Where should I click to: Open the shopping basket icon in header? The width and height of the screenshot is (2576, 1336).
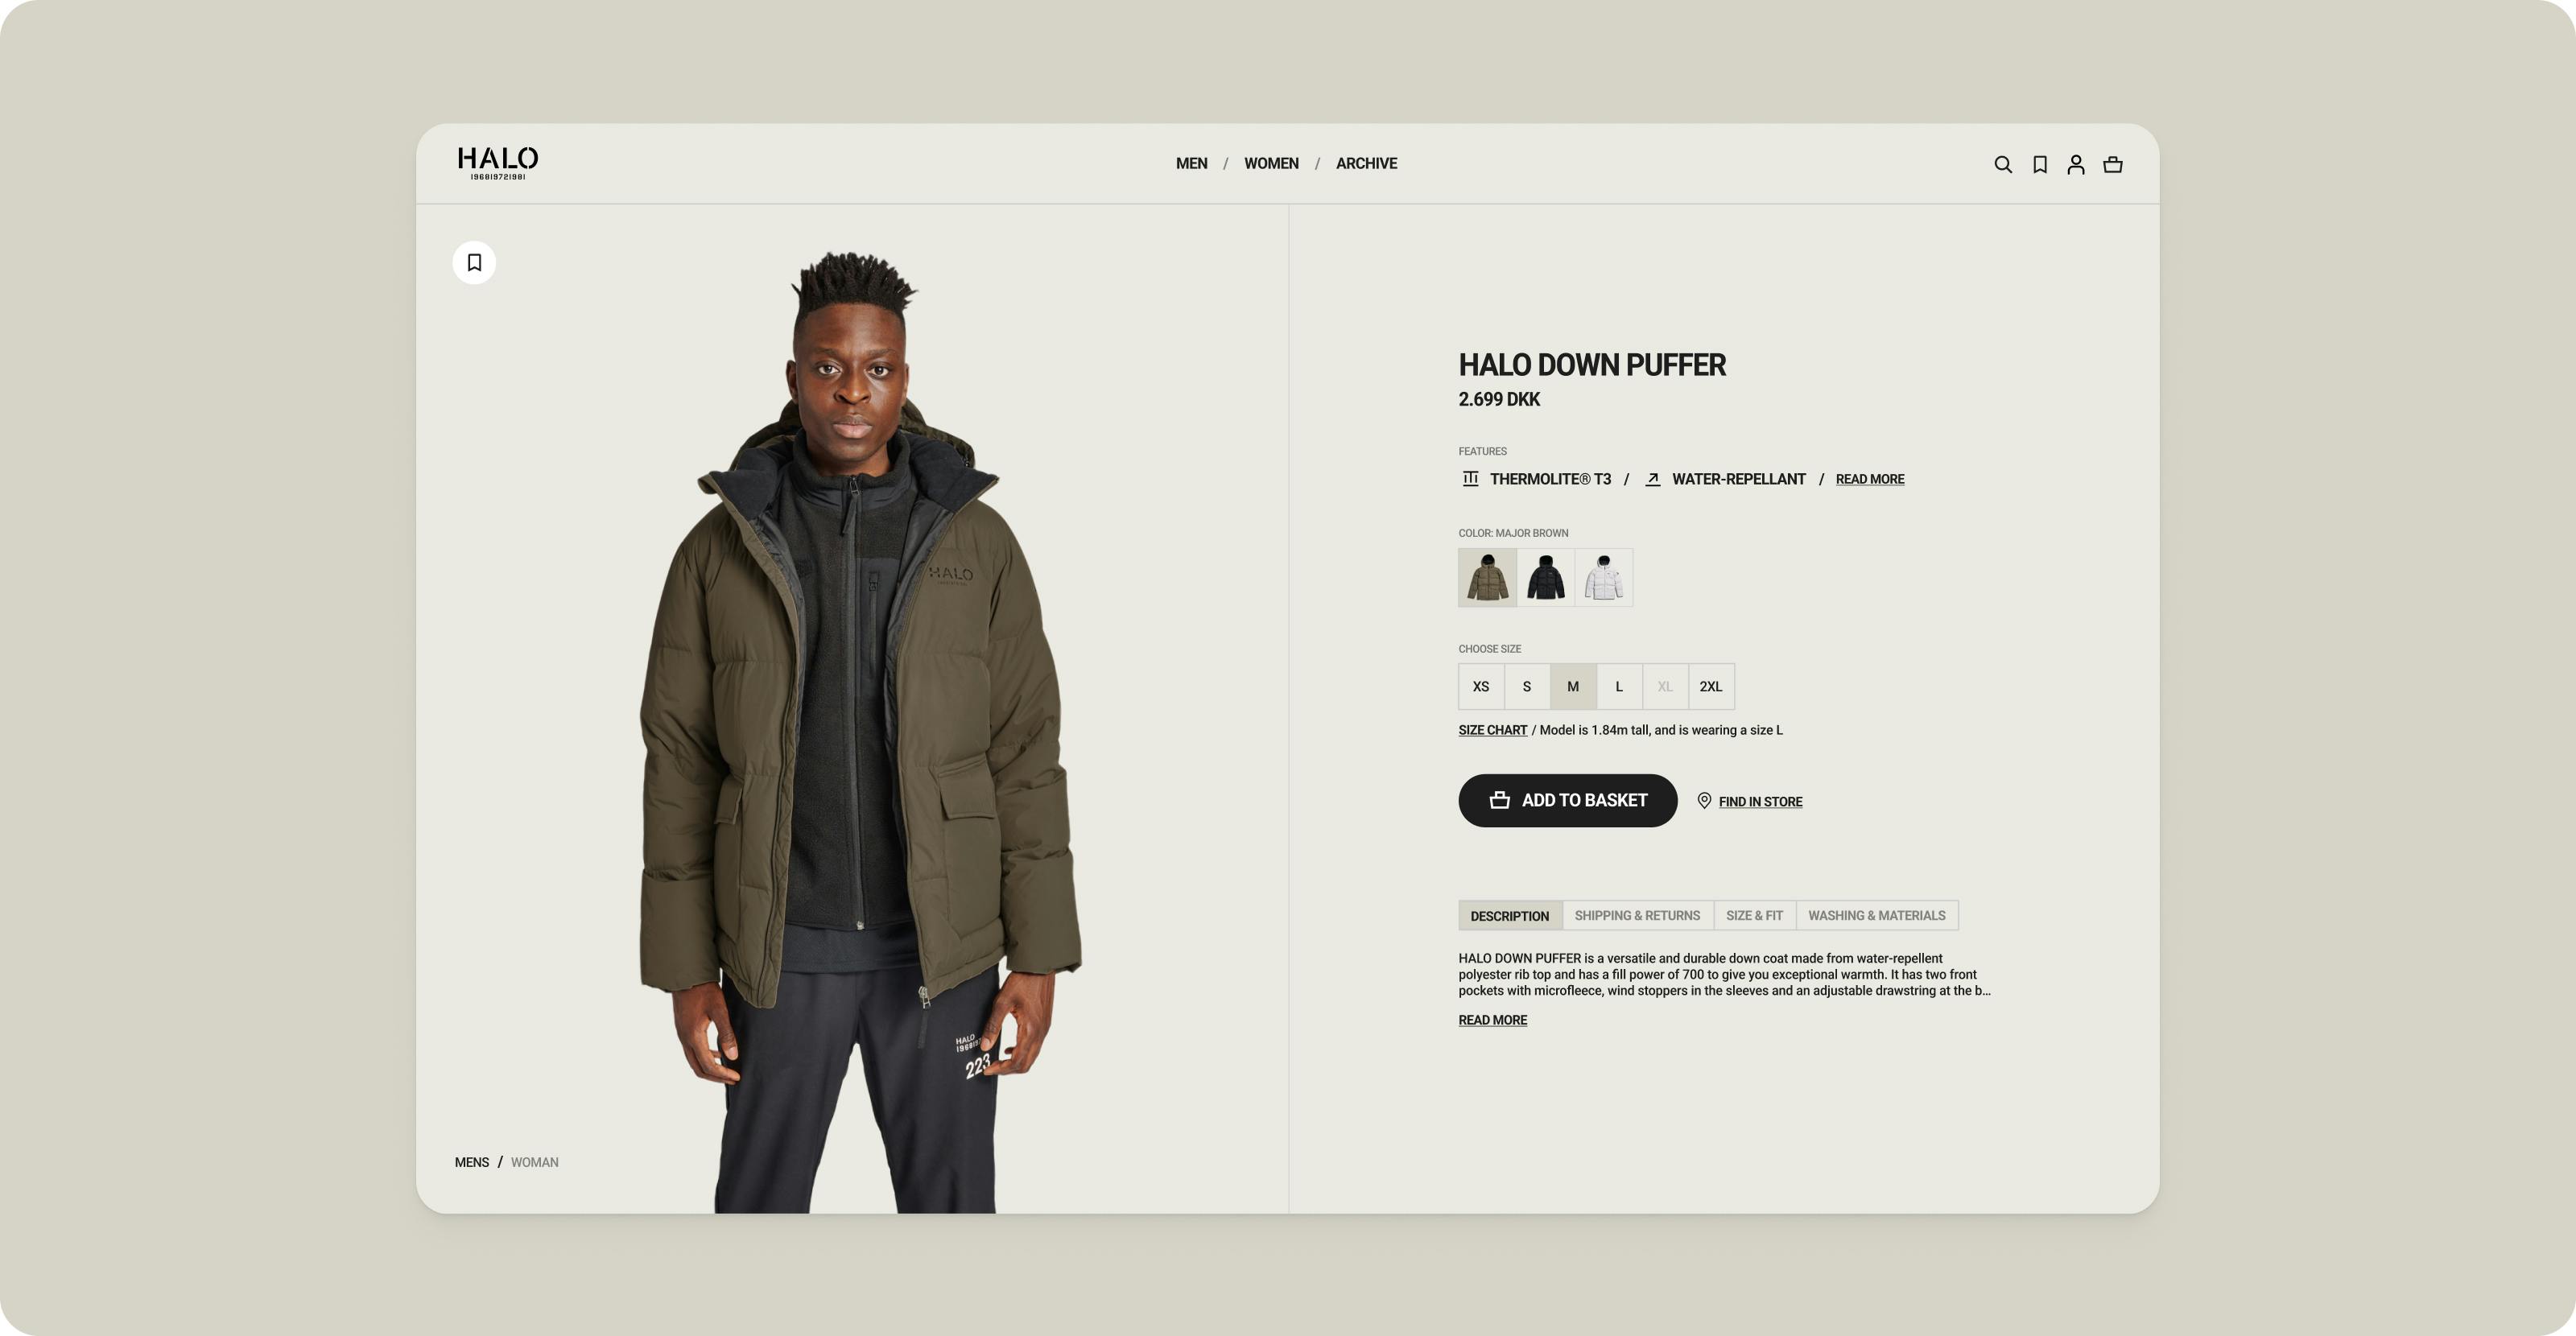pos(2113,165)
